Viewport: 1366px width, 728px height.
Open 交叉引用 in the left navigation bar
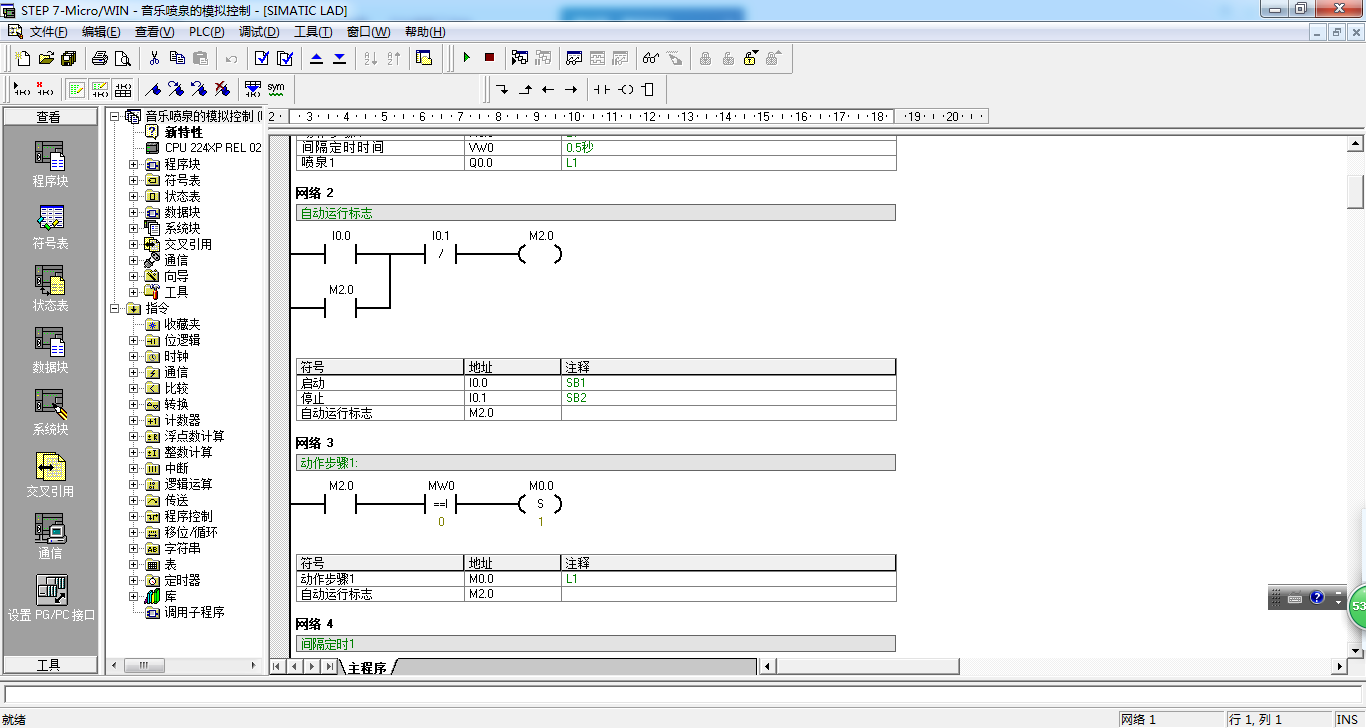click(50, 475)
